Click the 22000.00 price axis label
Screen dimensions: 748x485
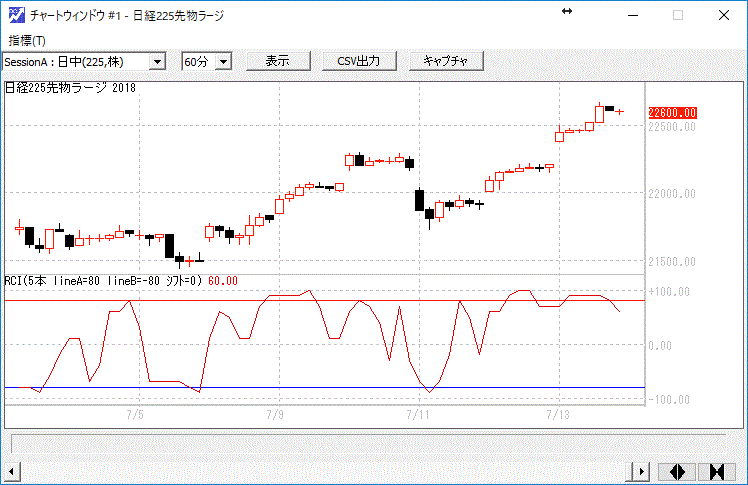click(672, 194)
